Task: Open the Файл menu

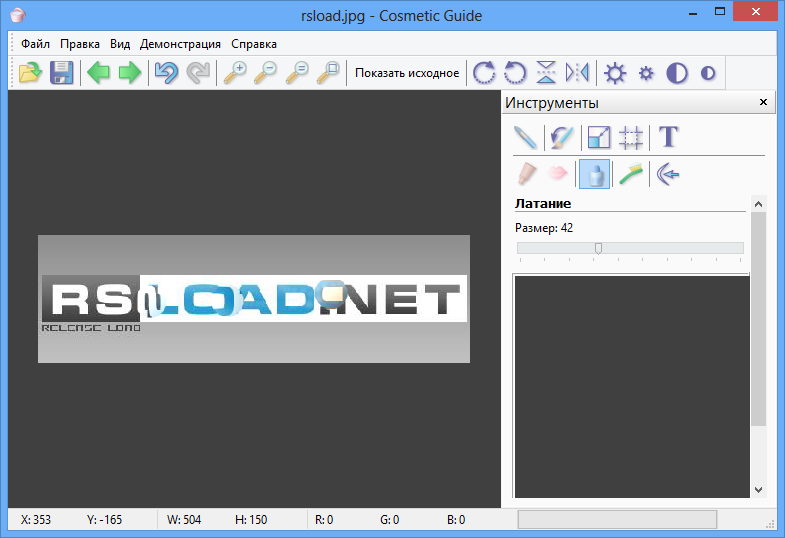Action: pos(36,44)
